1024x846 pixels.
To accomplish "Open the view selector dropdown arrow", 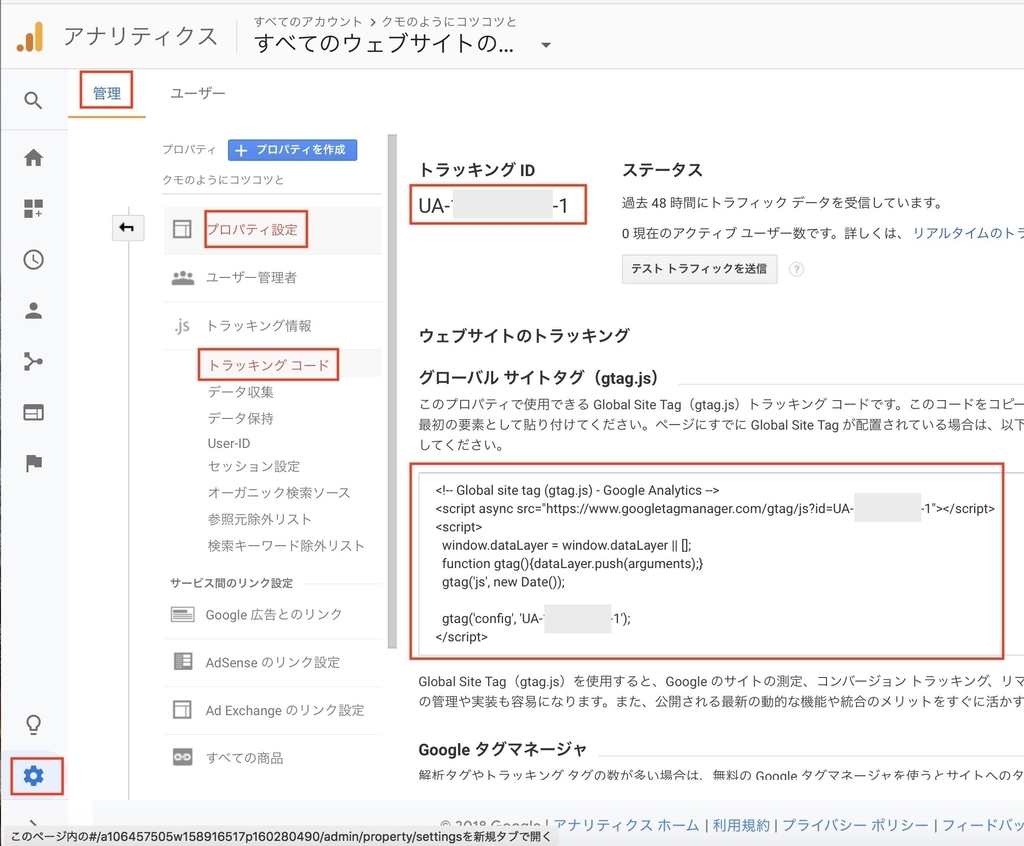I will pyautogui.click(x=545, y=45).
